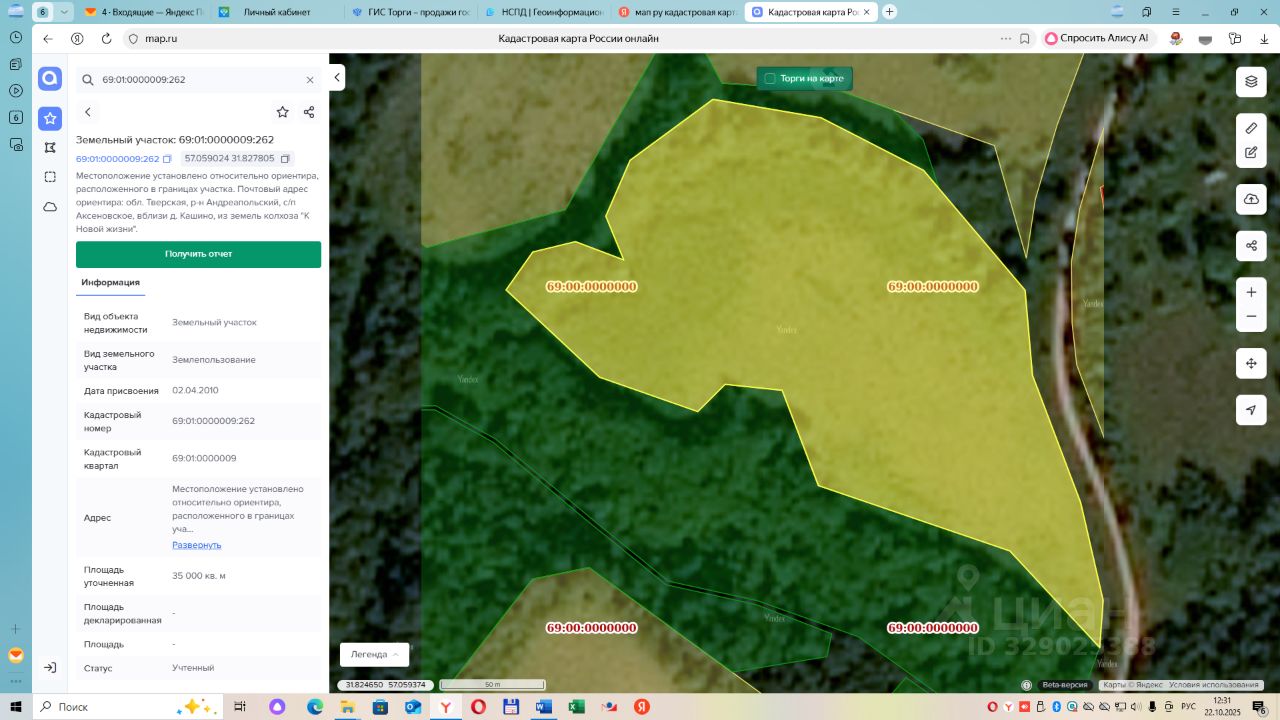Switch to 'ГИС Торги' browser tab
The image size is (1280, 720).
point(411,12)
